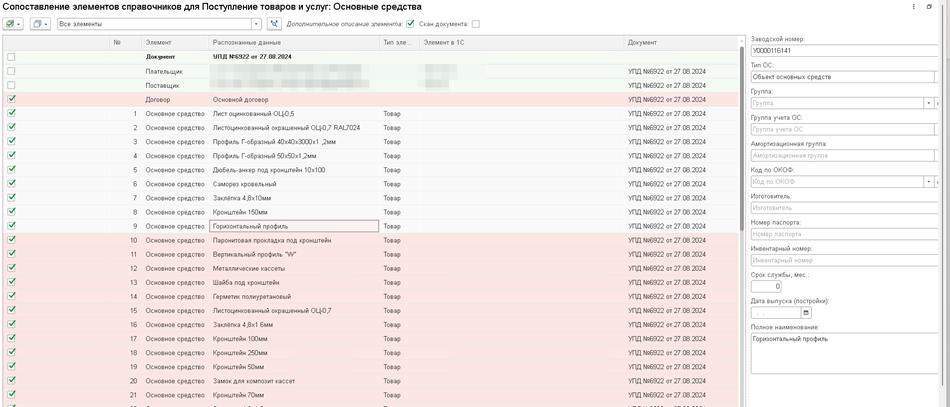Click the Тип ОС input field

coord(842,77)
